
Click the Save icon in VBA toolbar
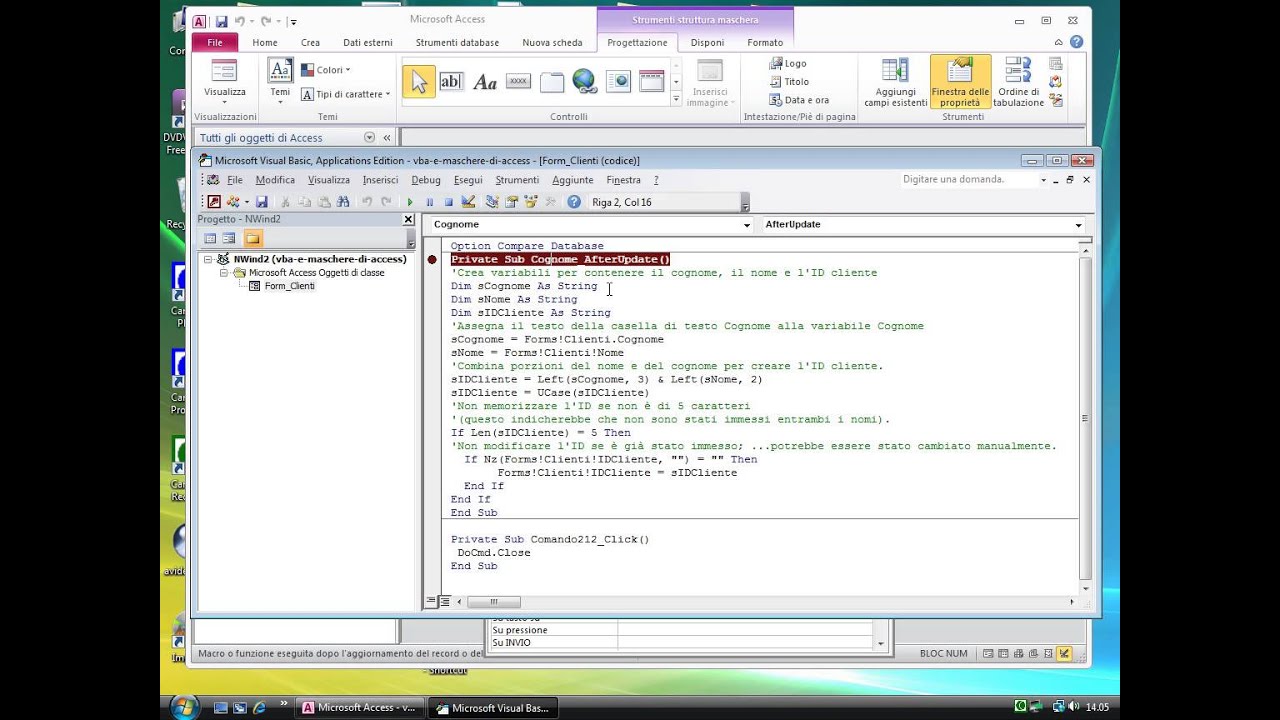point(261,202)
